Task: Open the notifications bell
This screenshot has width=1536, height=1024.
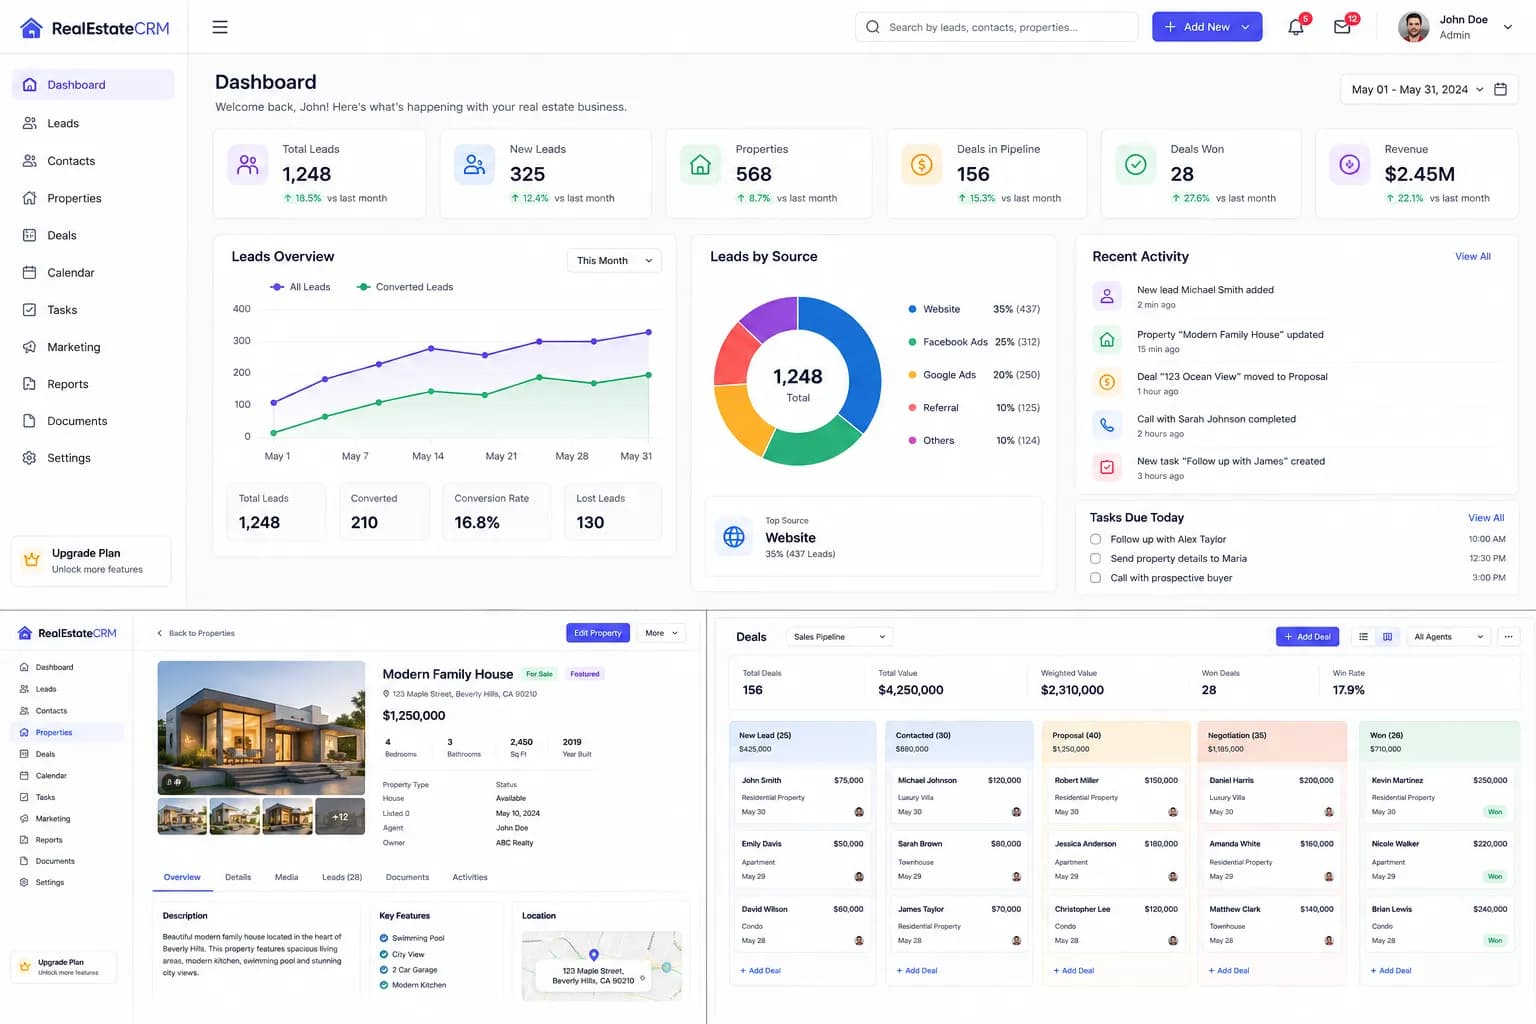Action: [1296, 27]
